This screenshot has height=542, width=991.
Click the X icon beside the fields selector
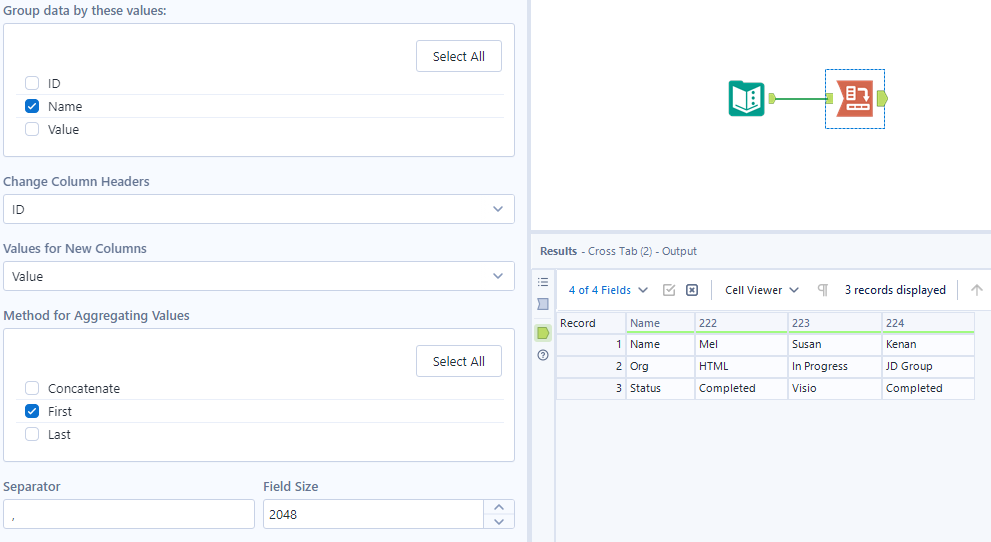point(691,290)
